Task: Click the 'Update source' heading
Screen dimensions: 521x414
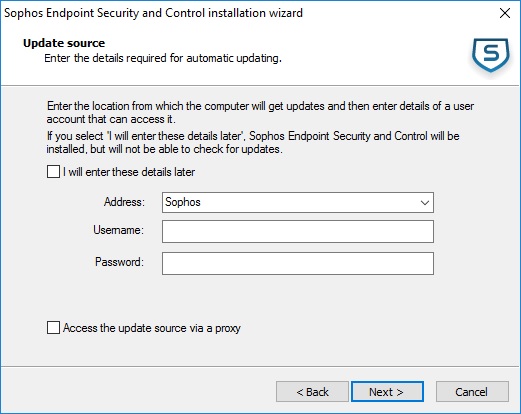Action: point(64,43)
